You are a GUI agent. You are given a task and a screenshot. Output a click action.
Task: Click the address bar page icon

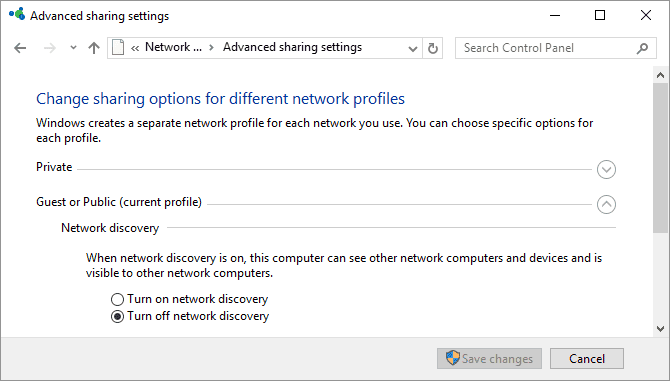118,47
